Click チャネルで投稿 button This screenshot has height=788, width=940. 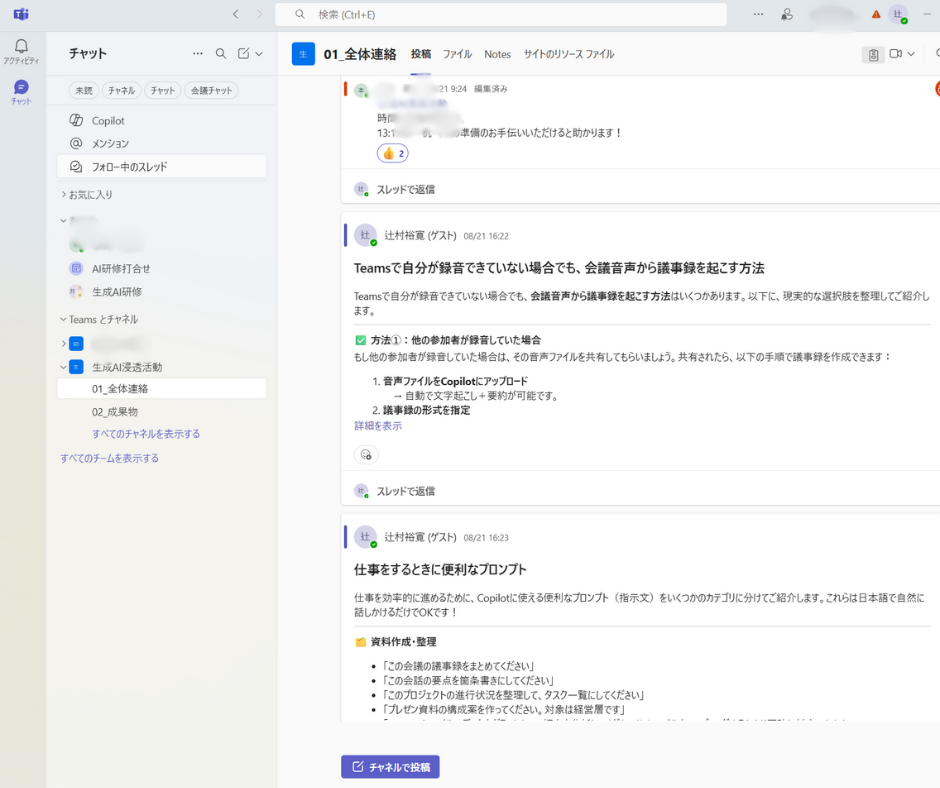tap(390, 767)
